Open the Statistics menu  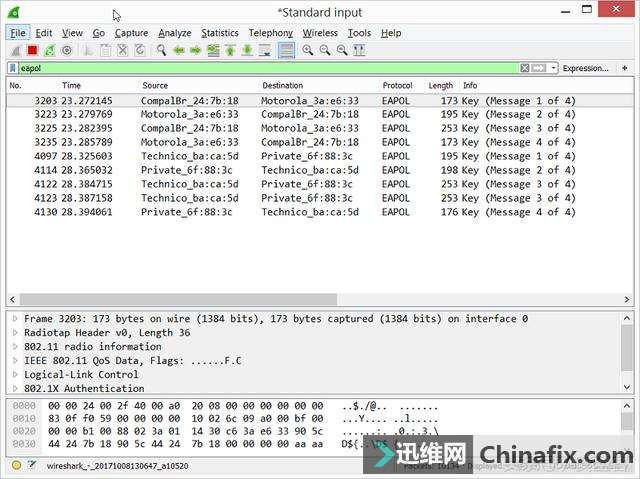tap(219, 33)
